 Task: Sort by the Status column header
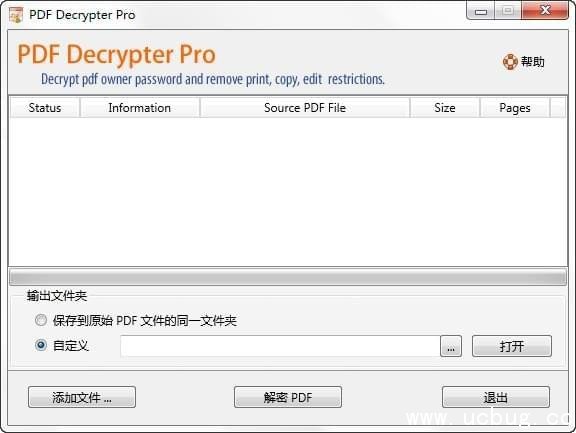tap(45, 108)
